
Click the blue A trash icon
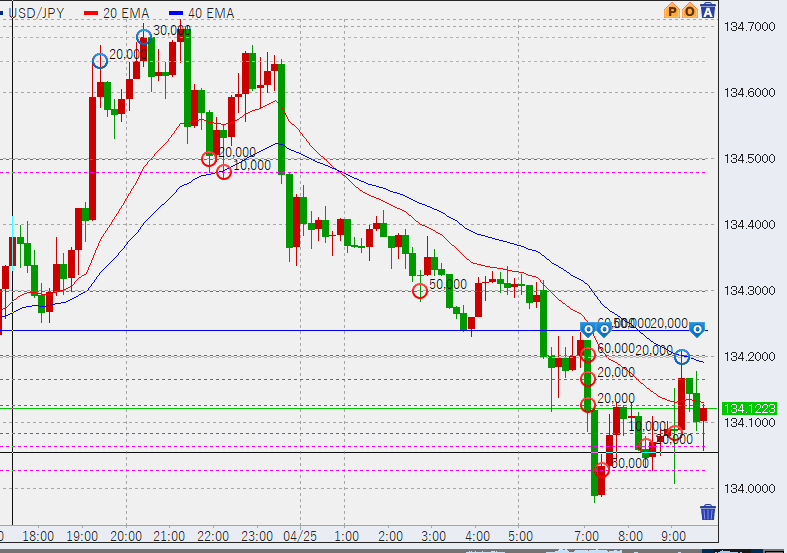coord(708,11)
